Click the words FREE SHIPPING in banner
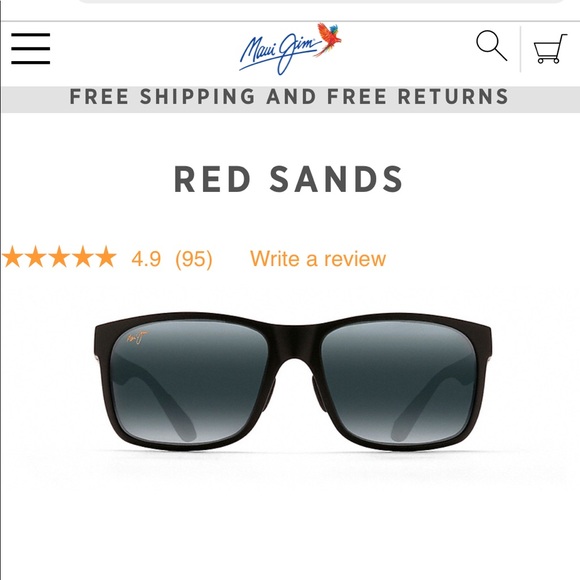The width and height of the screenshot is (580, 580). pyautogui.click(x=162, y=97)
